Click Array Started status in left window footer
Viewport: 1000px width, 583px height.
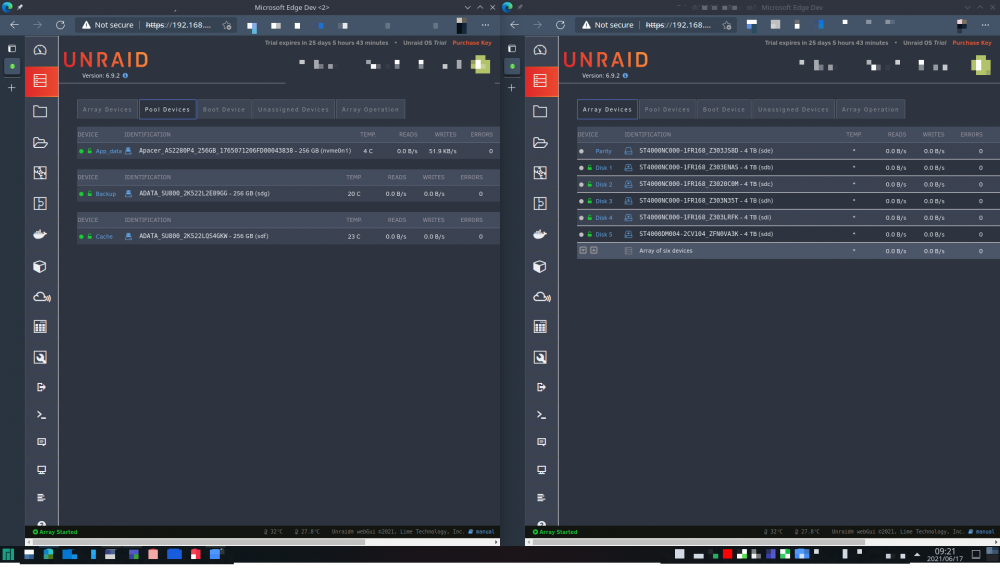tap(55, 531)
